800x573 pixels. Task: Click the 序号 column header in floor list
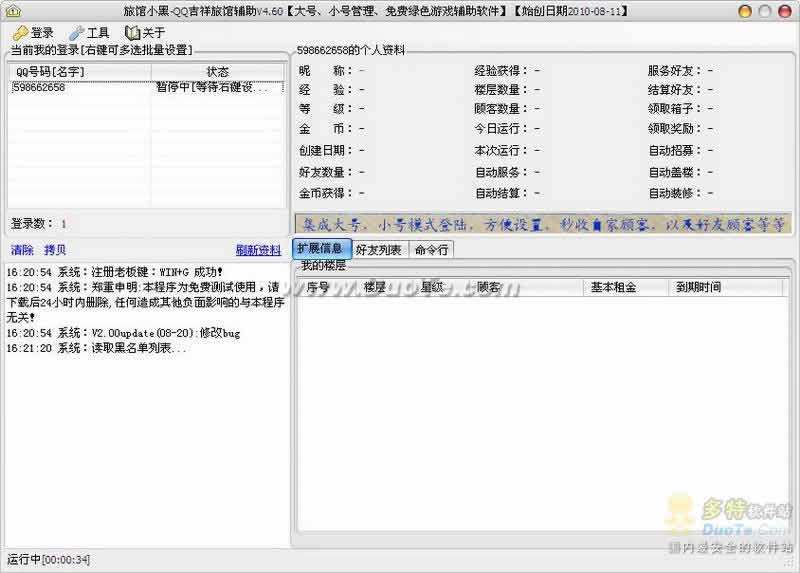click(x=318, y=287)
